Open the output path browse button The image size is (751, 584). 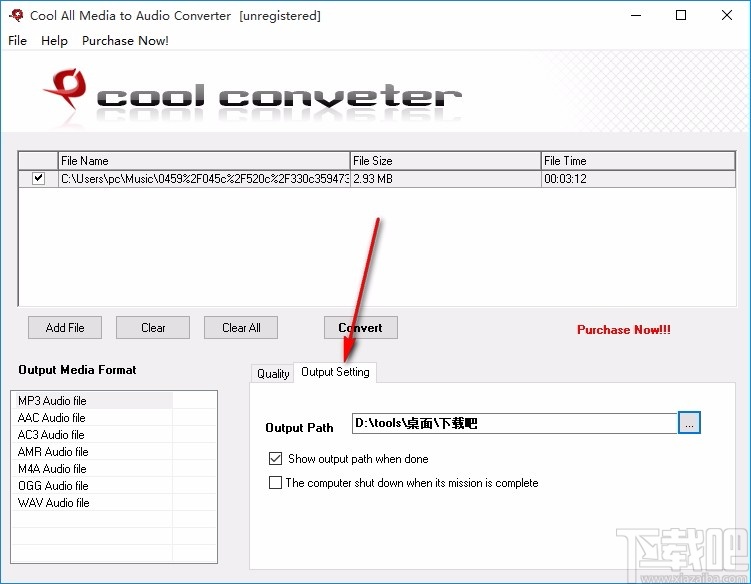[x=689, y=423]
